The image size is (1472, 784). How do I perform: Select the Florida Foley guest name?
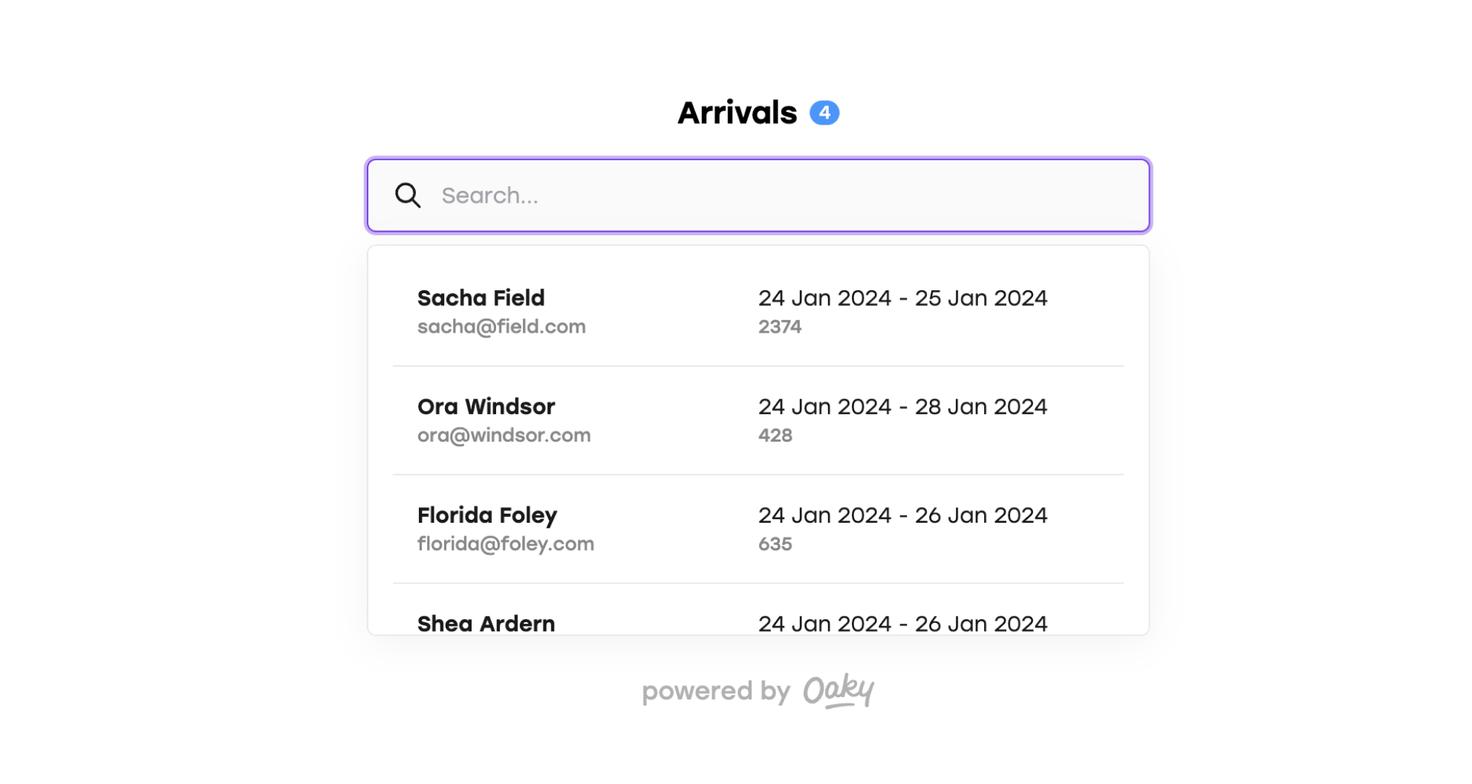pyautogui.click(x=487, y=515)
